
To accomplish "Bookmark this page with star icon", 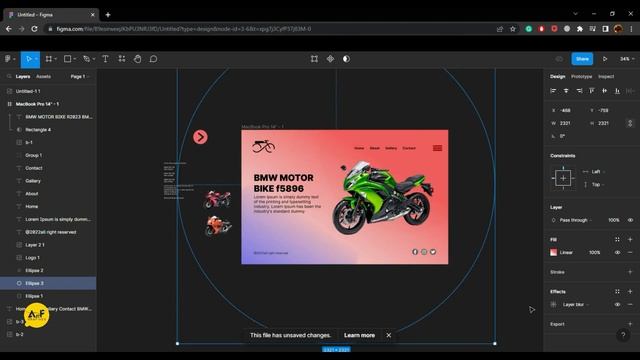I will point(513,29).
